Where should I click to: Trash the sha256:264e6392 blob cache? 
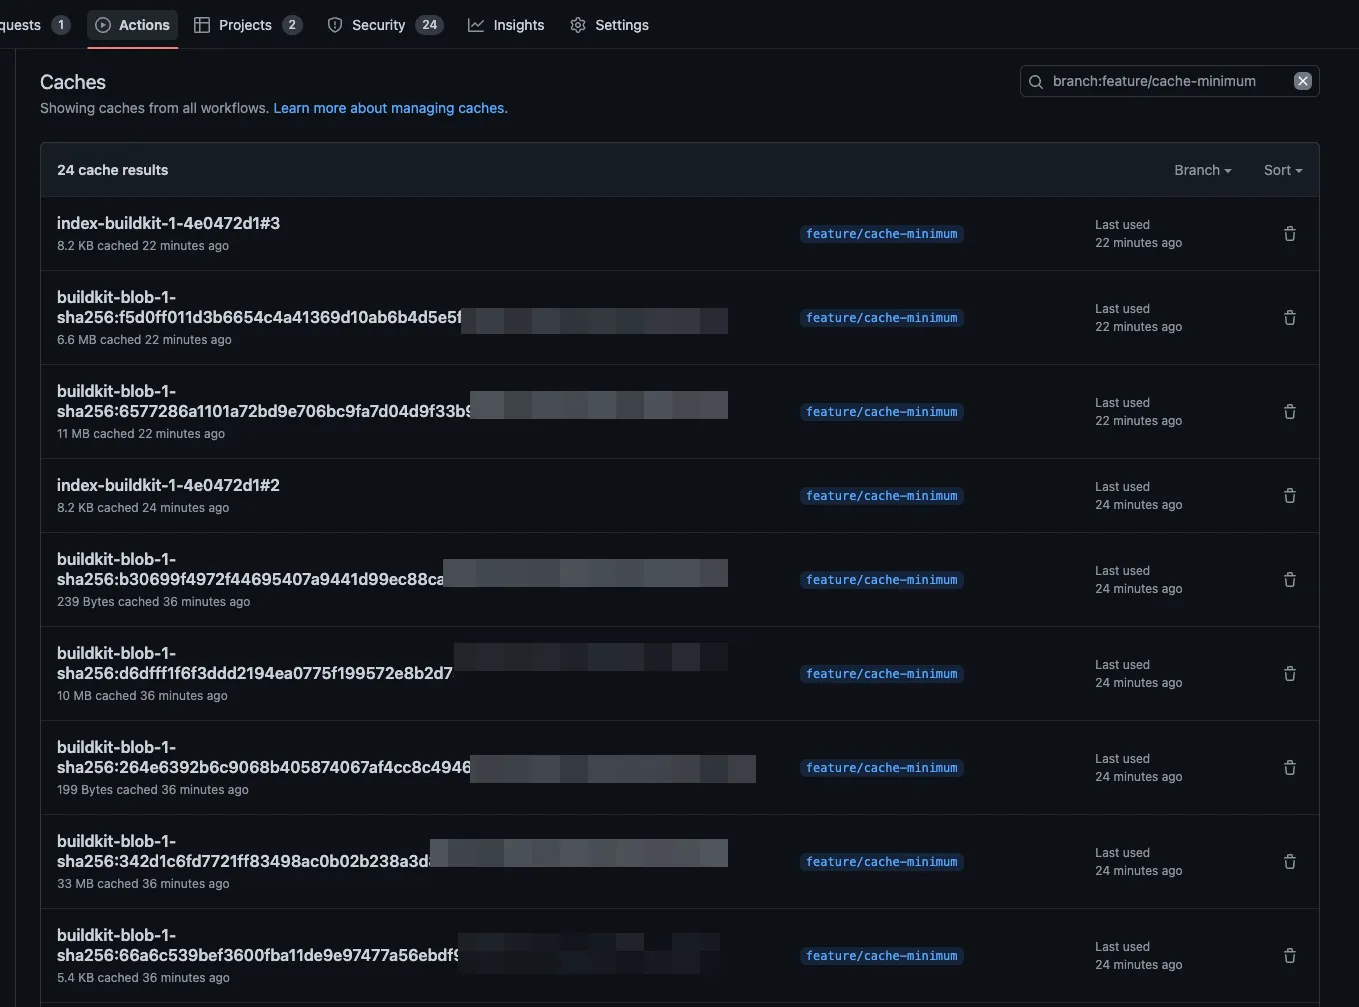1289,768
